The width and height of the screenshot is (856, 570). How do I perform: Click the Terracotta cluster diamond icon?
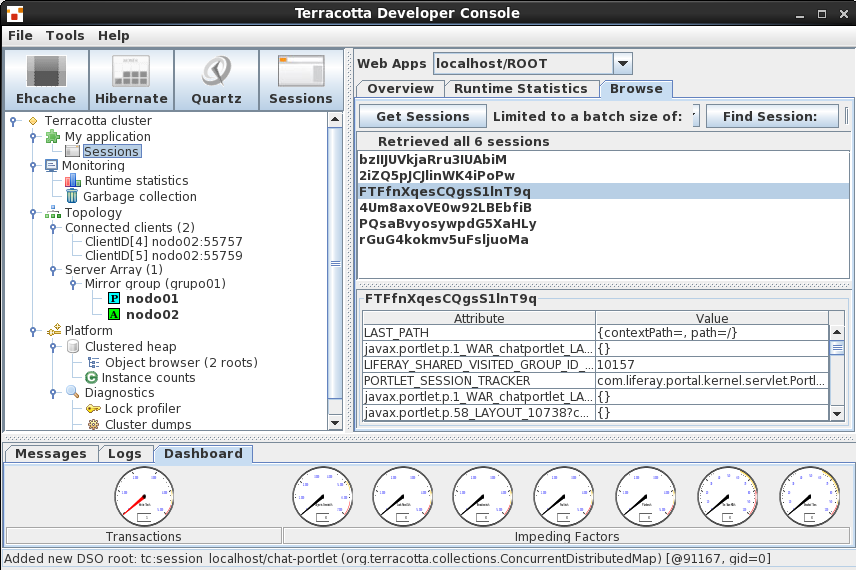pyautogui.click(x=33, y=121)
